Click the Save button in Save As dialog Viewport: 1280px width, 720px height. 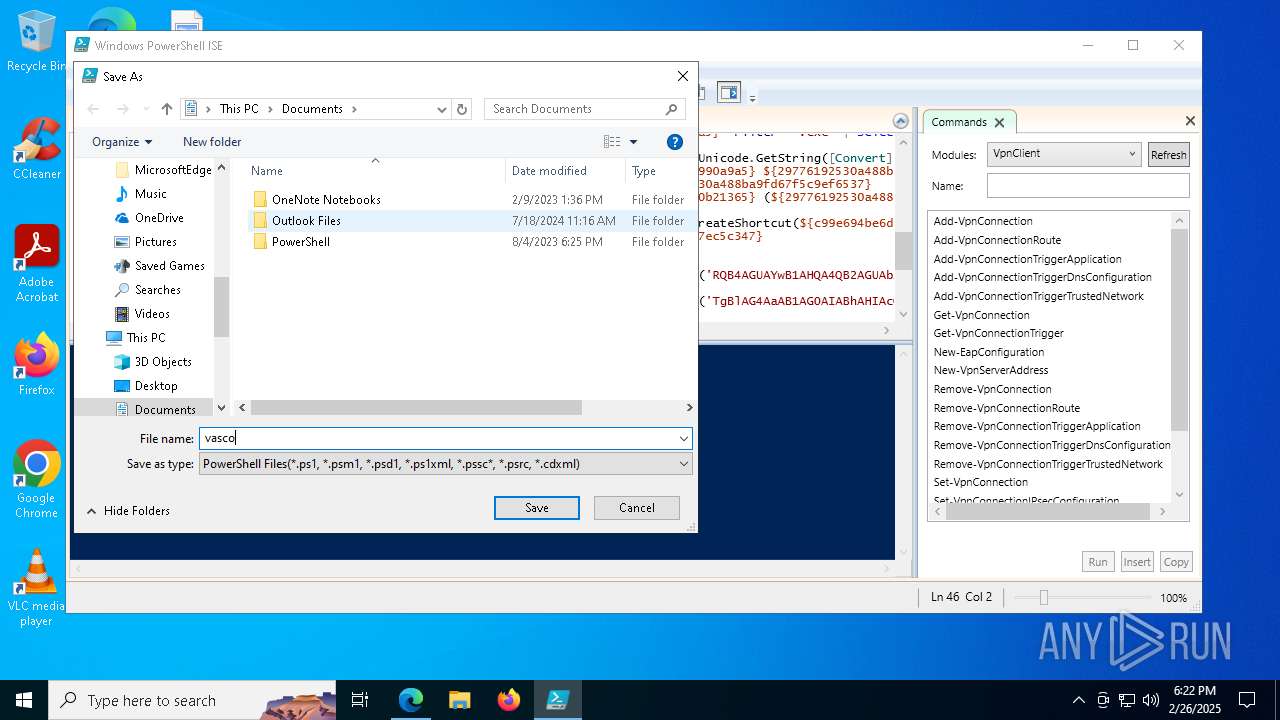click(536, 508)
